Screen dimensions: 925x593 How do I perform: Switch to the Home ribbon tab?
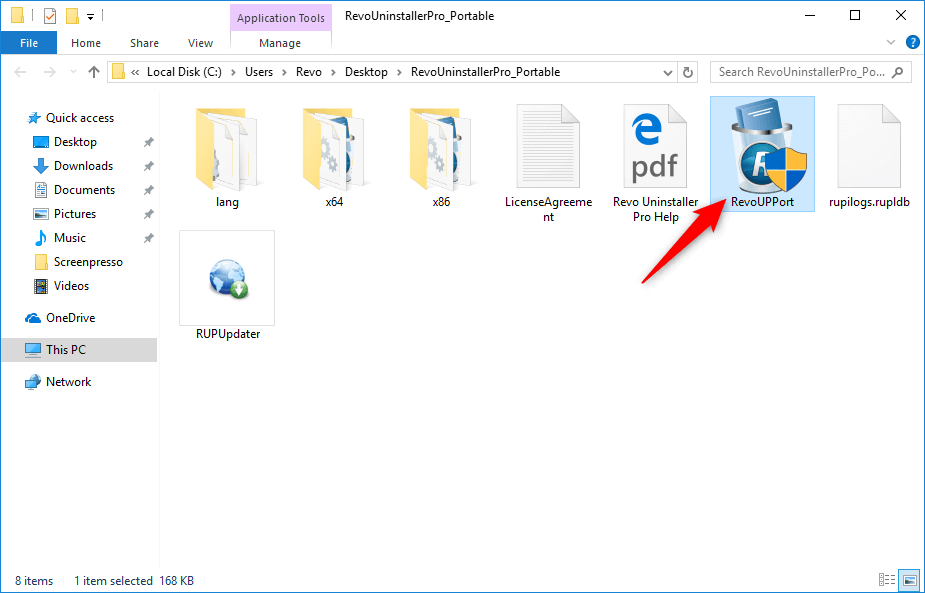[86, 43]
